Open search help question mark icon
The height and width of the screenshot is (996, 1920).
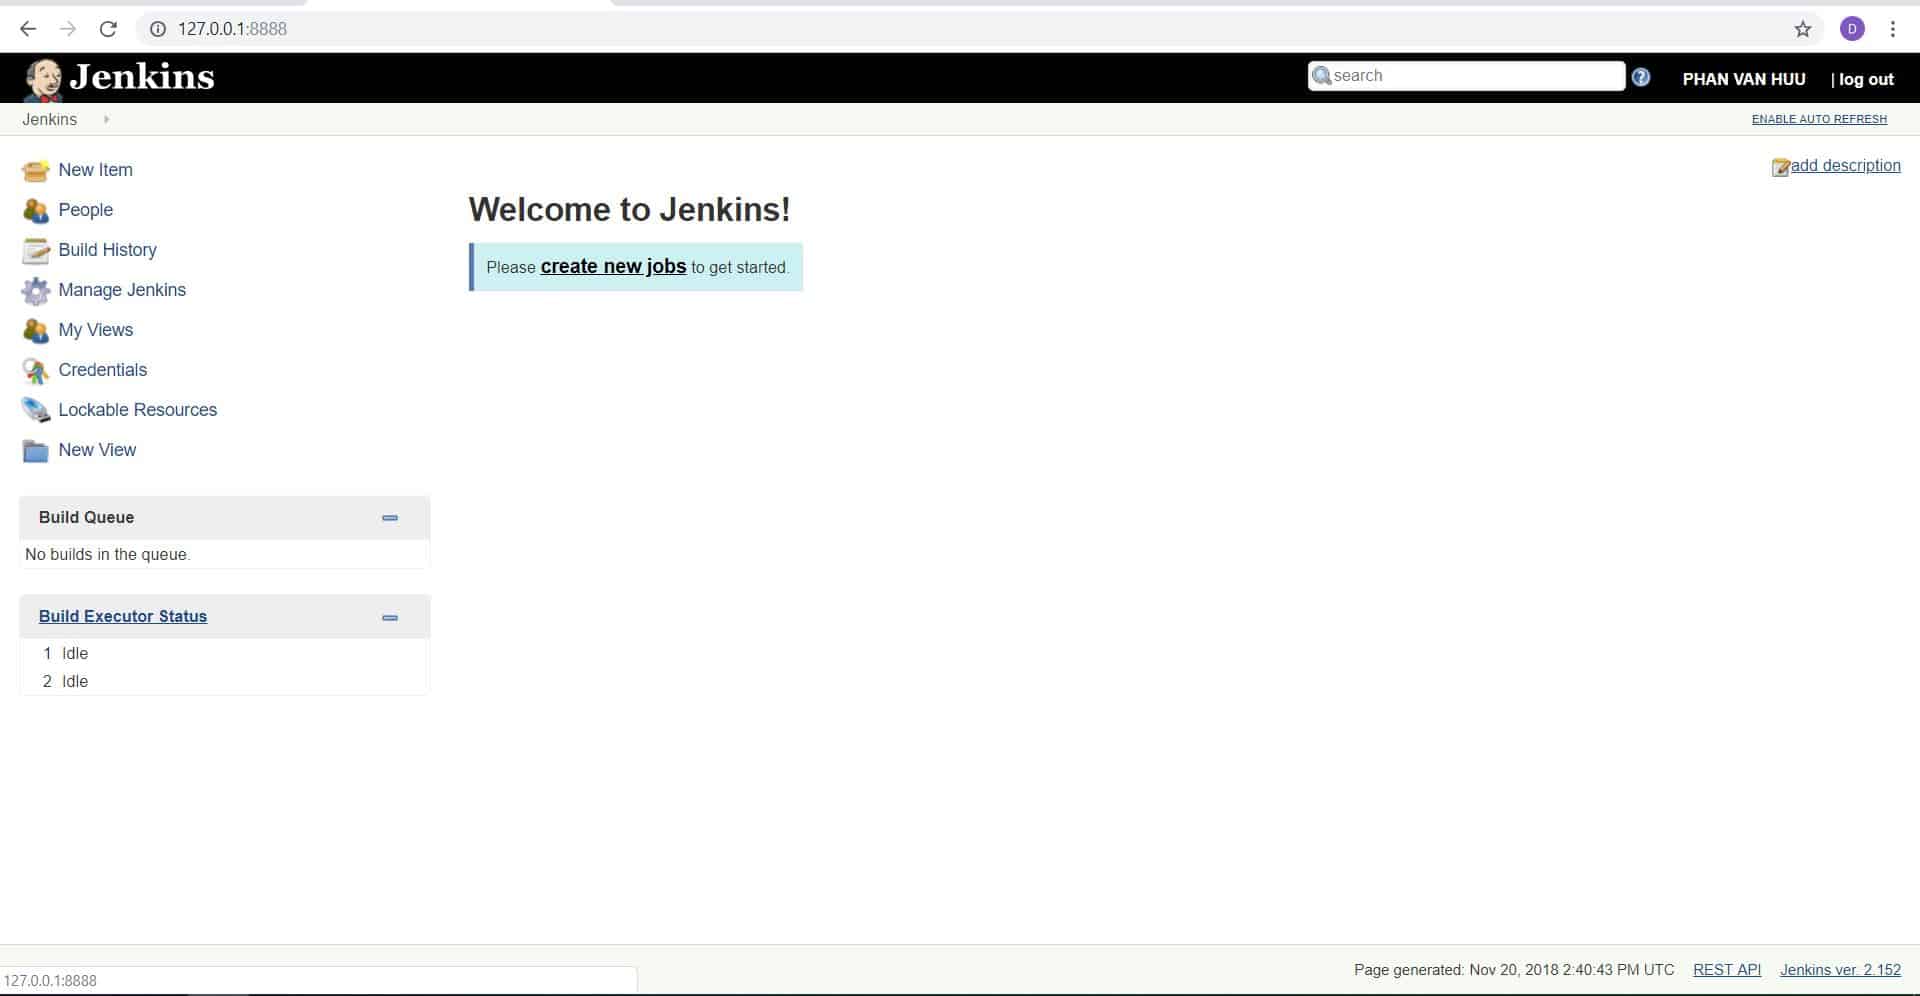[1641, 77]
